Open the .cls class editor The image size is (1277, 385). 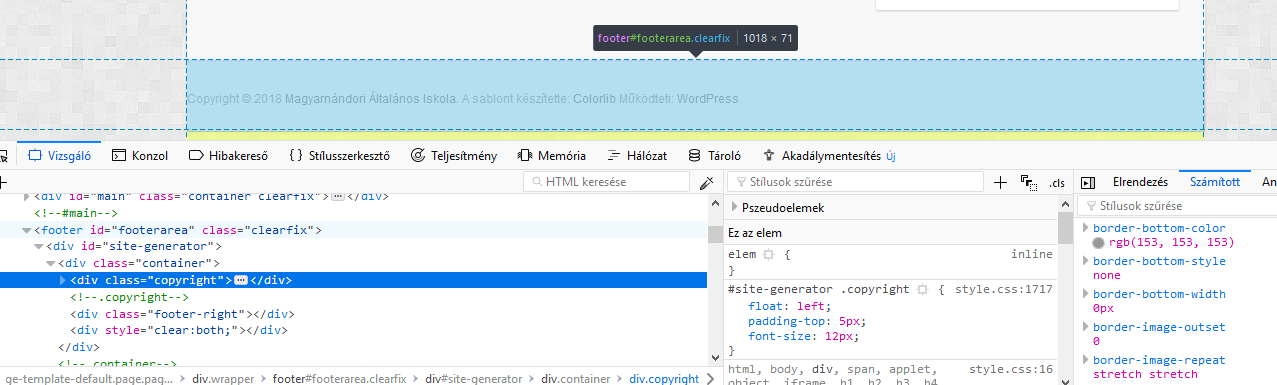[1056, 183]
